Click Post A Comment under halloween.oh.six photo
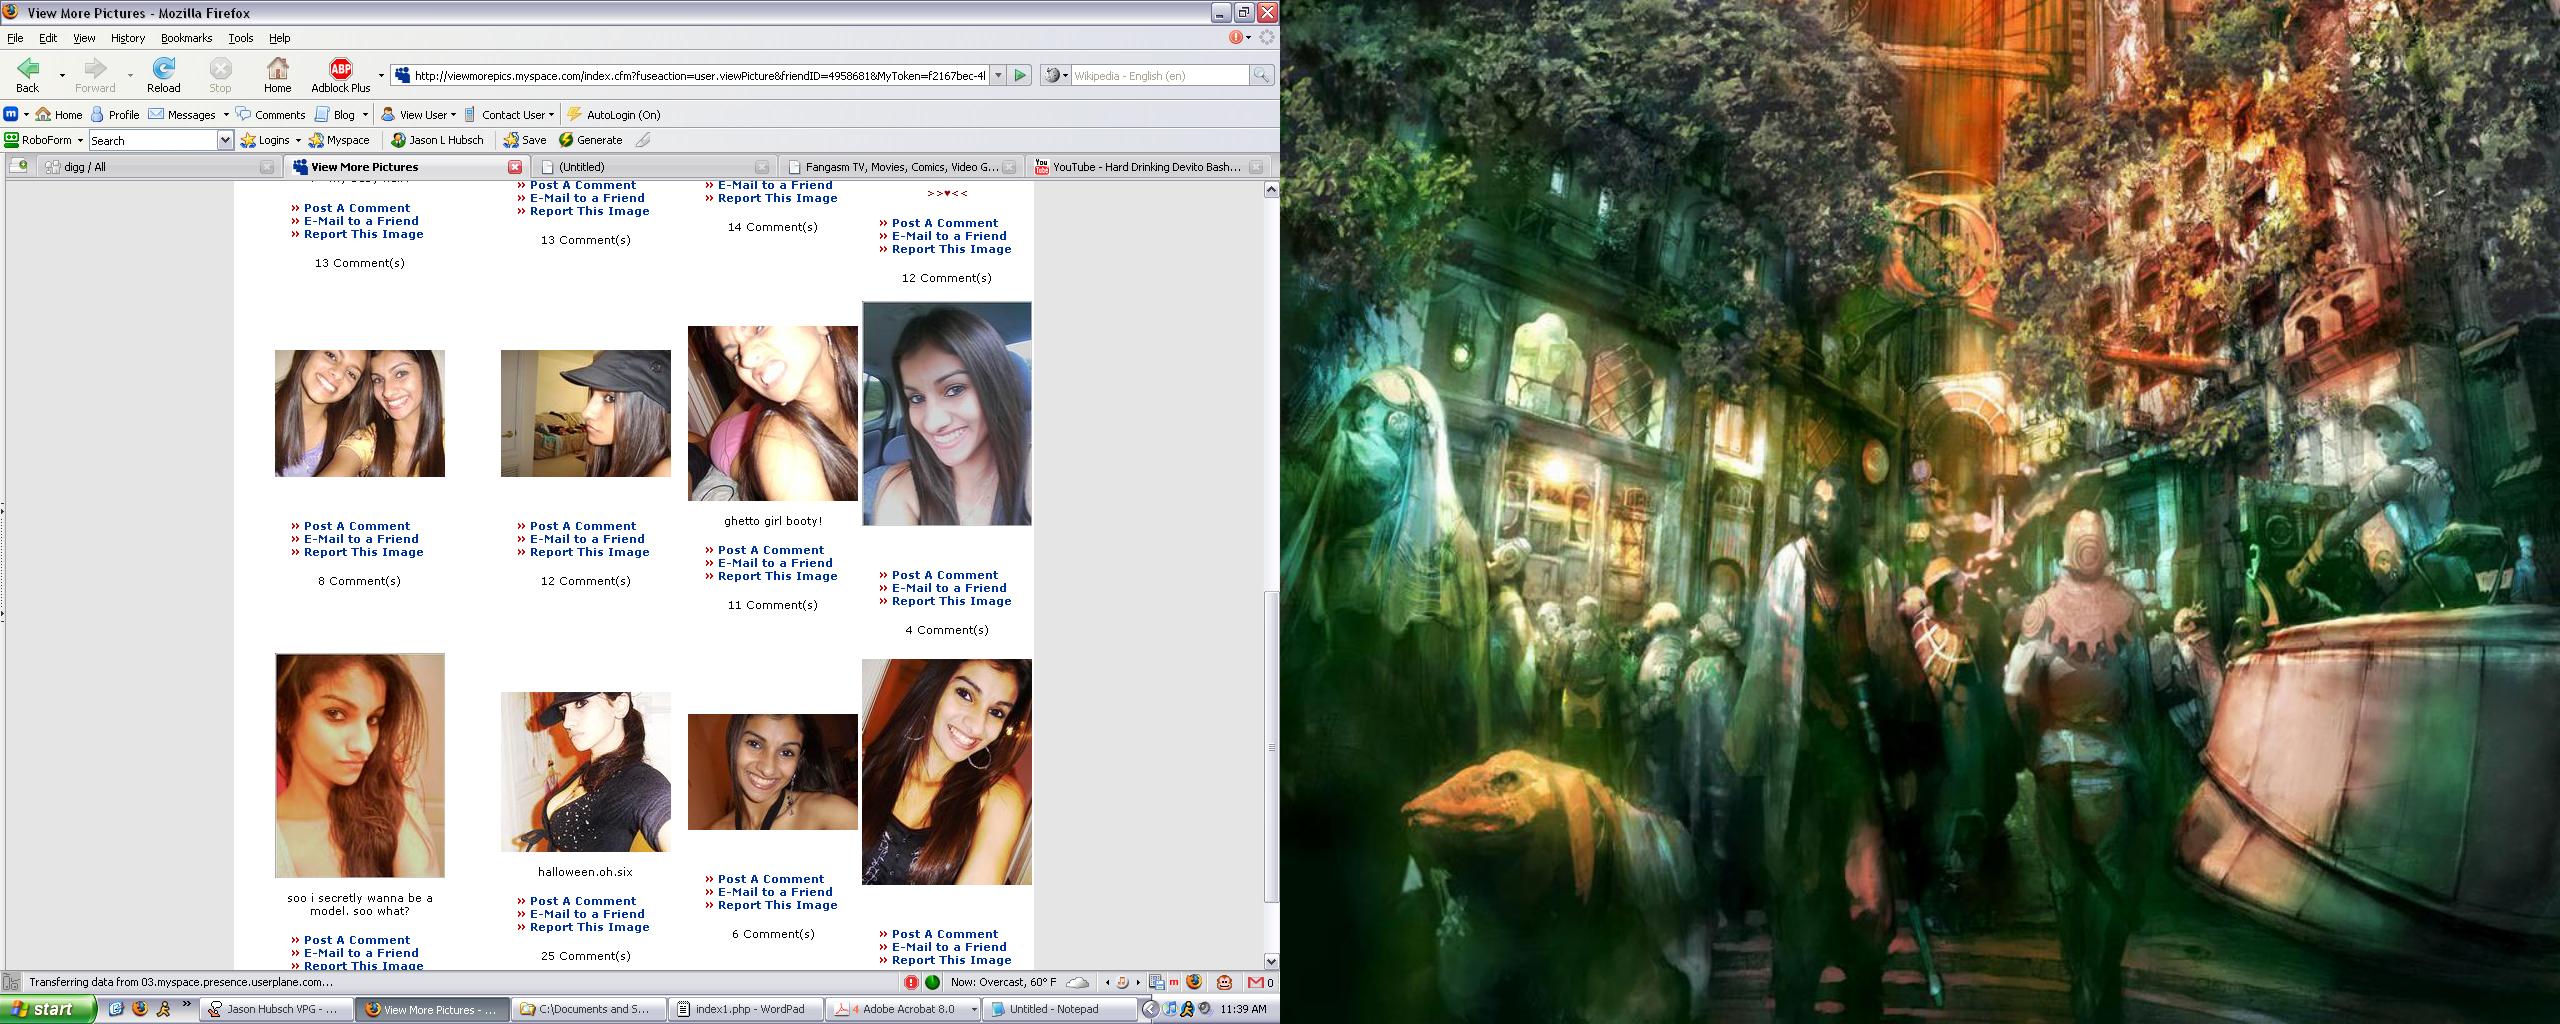The image size is (2560, 1024). pyautogui.click(x=582, y=901)
